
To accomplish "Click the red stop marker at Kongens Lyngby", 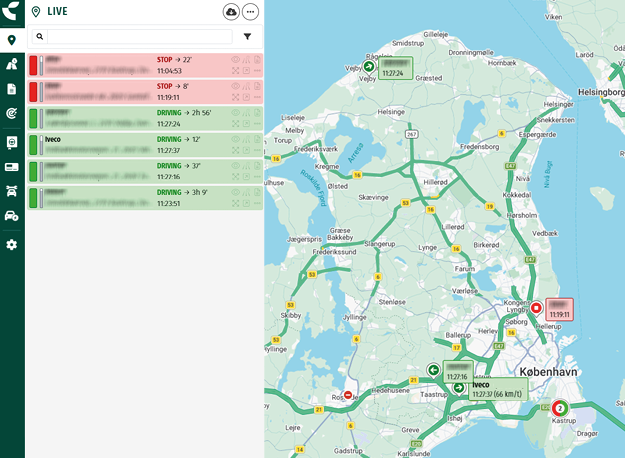I will pyautogui.click(x=537, y=309).
